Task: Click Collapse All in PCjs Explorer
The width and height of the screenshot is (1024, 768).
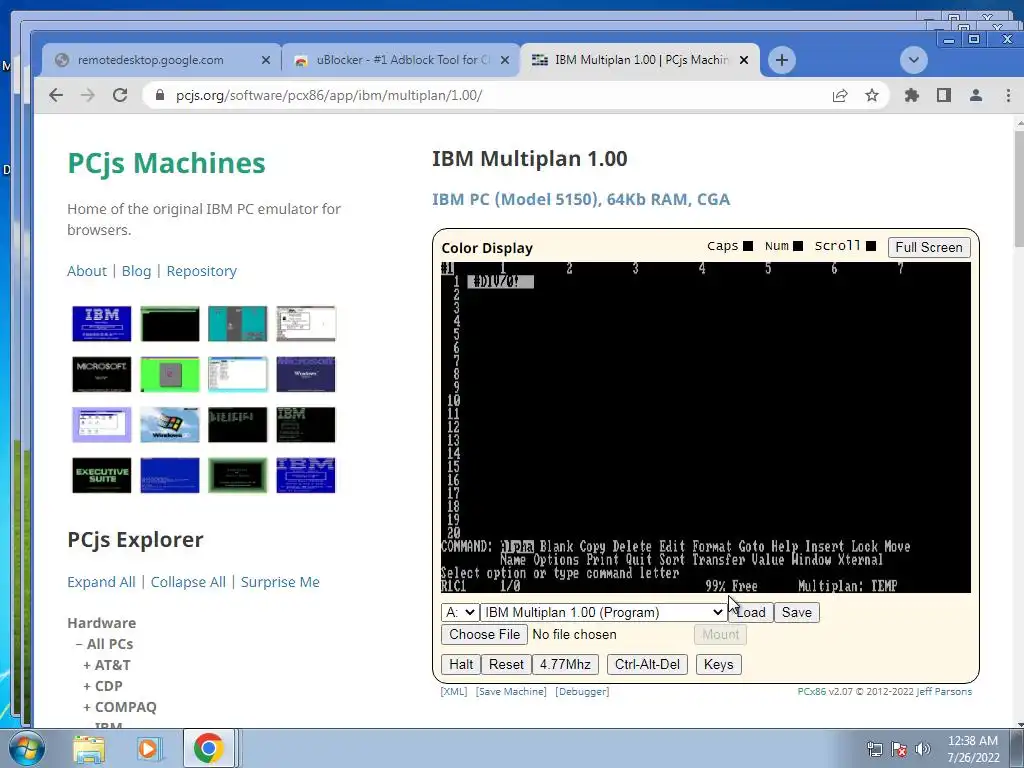Action: click(188, 582)
